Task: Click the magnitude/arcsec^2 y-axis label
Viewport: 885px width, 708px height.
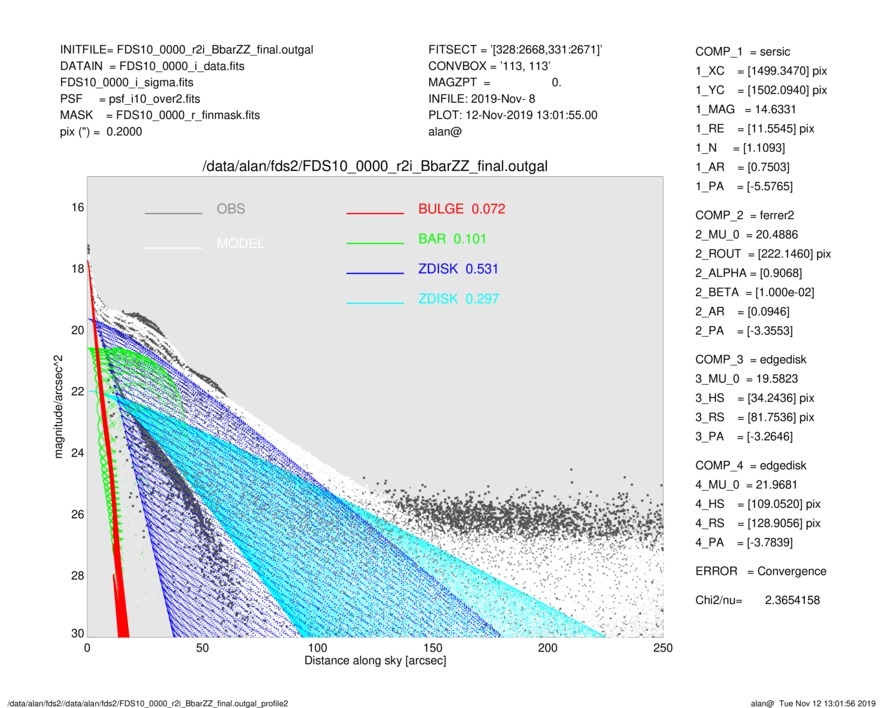Action: [59, 407]
